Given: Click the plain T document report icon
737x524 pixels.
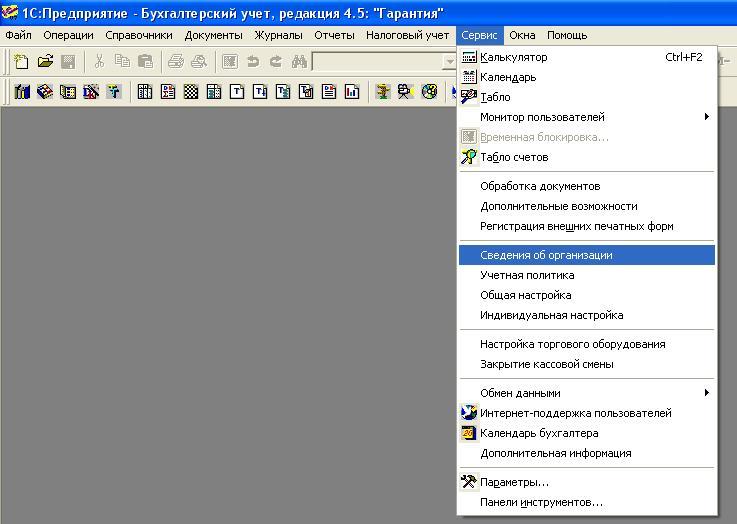Looking at the screenshot, I should [x=237, y=91].
